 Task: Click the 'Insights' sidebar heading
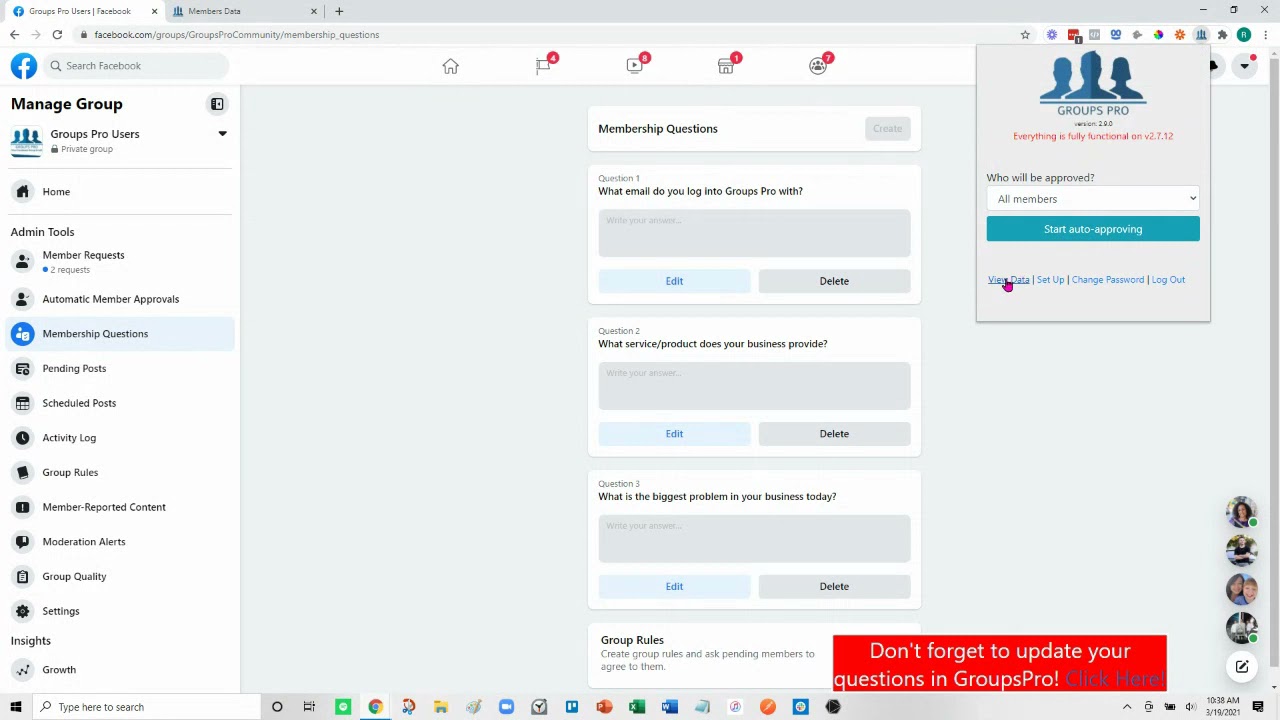click(x=31, y=641)
